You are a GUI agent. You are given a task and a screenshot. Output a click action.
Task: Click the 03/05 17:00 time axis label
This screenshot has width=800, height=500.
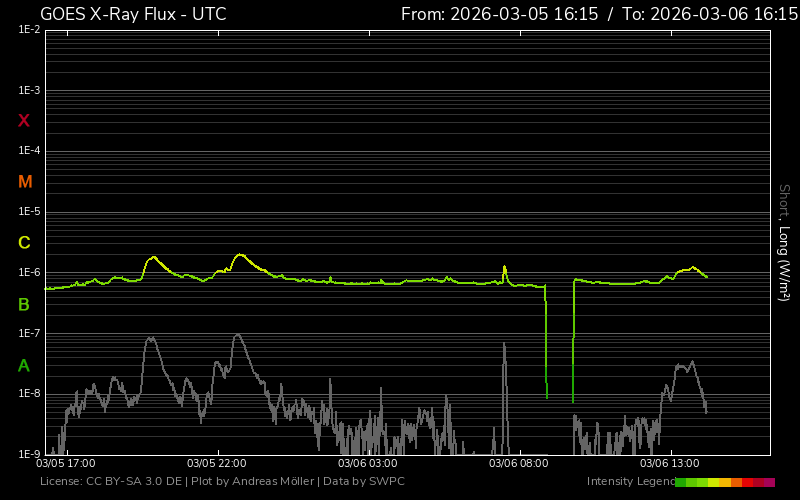[66, 464]
